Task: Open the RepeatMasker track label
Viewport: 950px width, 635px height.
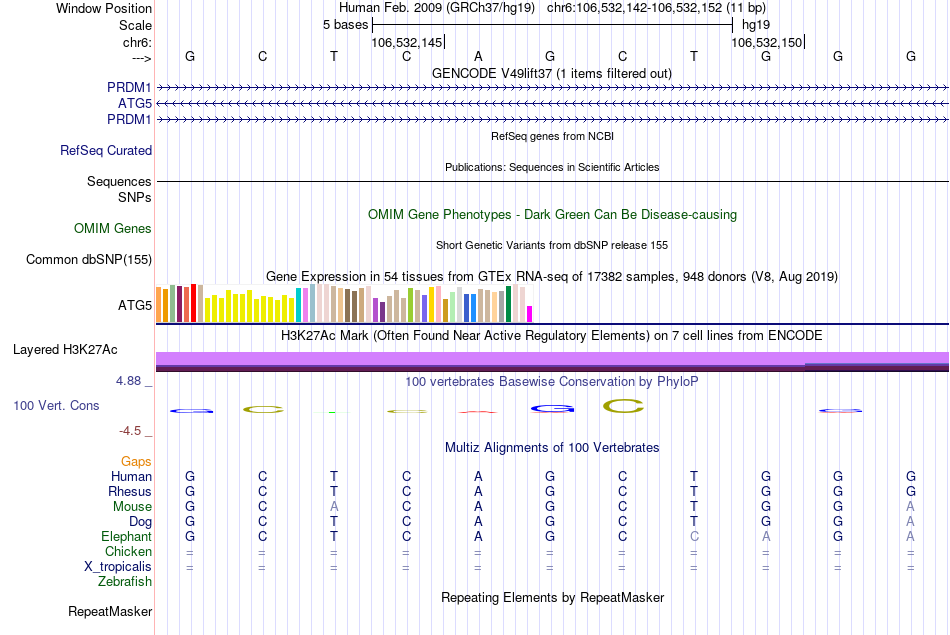Action: coord(110,611)
